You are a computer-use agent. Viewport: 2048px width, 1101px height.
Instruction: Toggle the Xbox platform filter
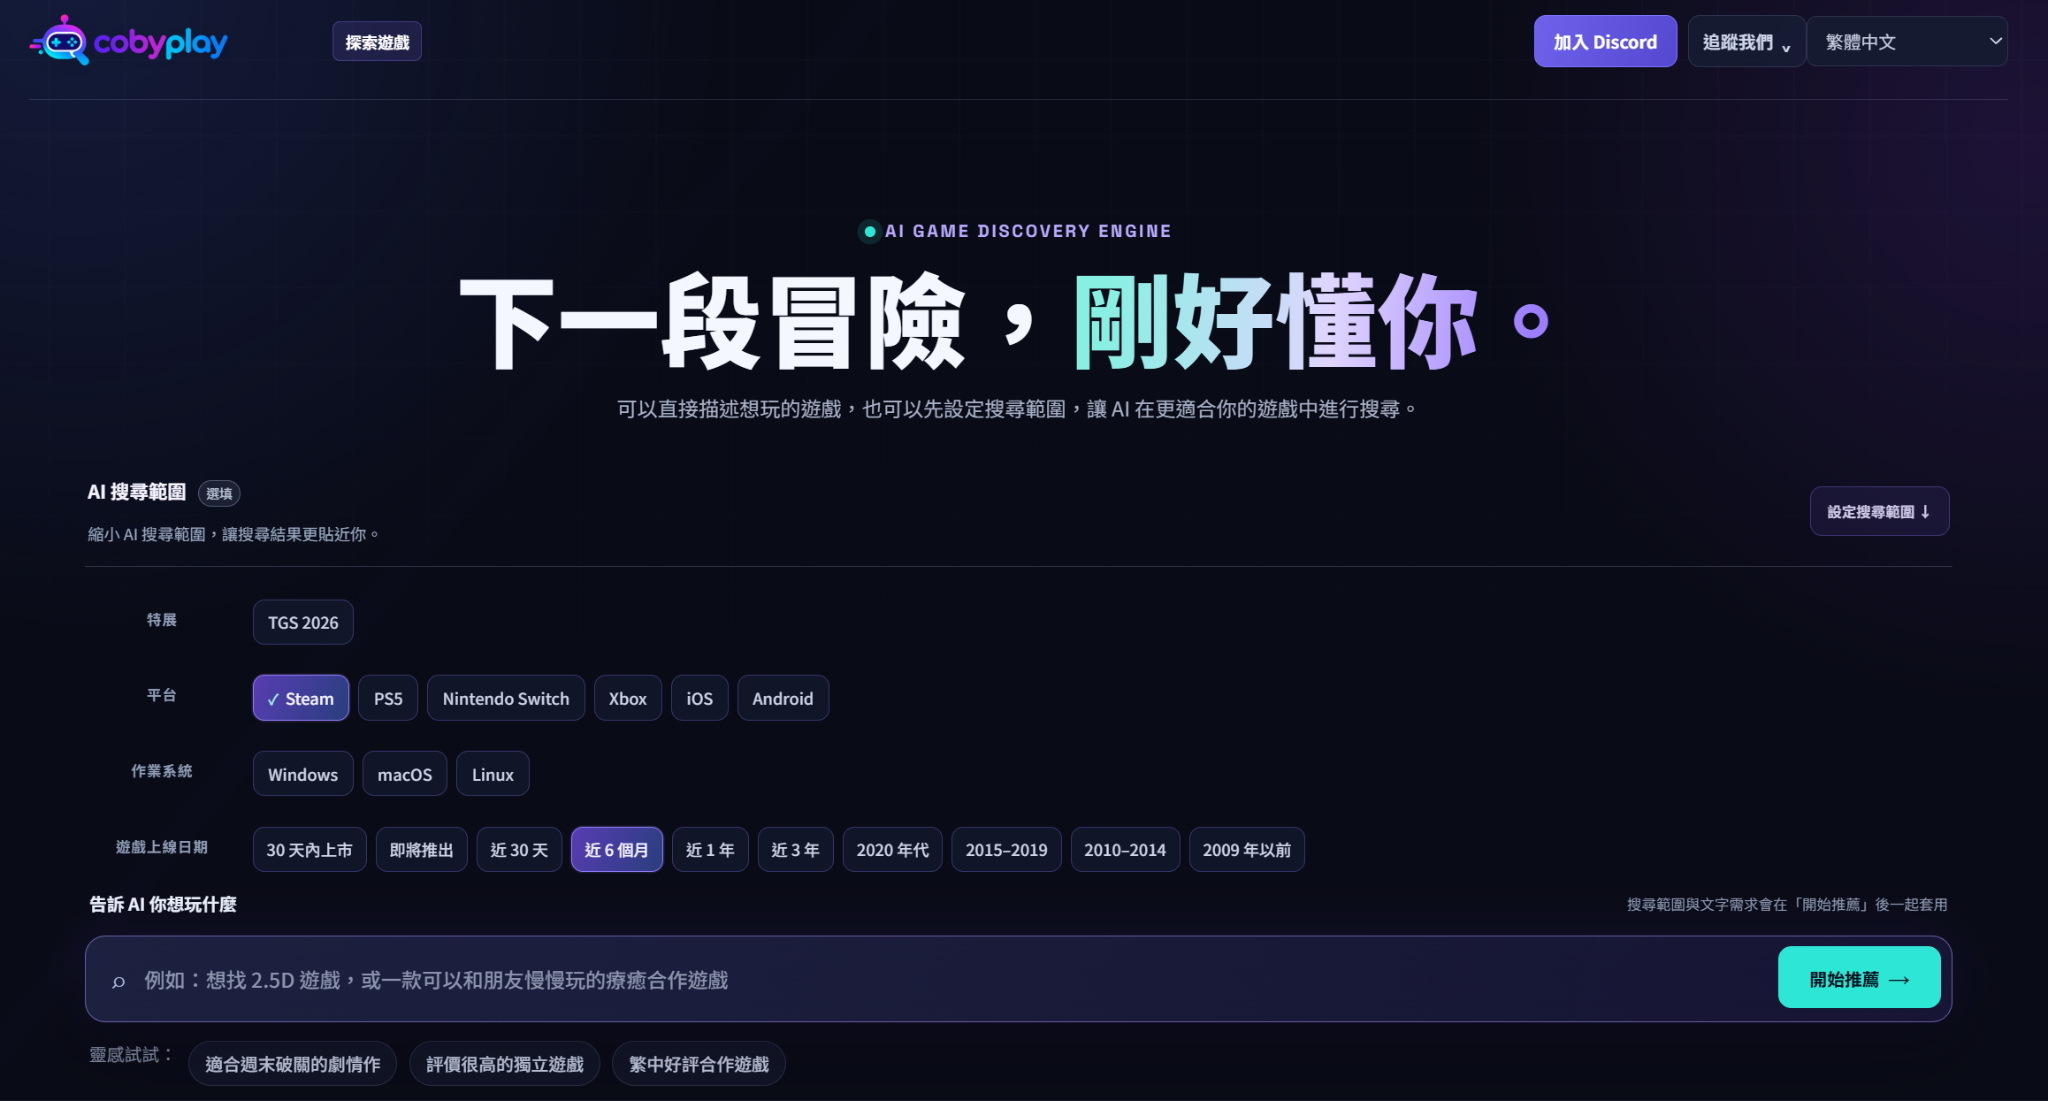pyautogui.click(x=628, y=698)
